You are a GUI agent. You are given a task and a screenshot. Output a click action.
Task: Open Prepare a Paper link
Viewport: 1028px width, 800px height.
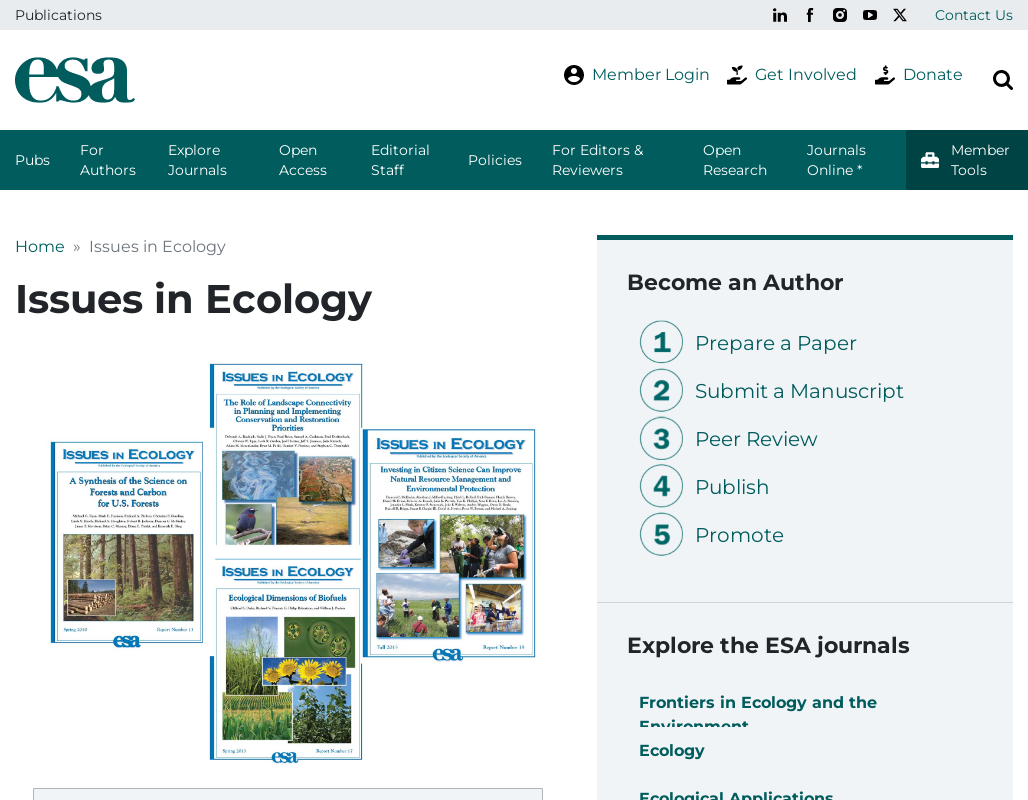click(776, 343)
